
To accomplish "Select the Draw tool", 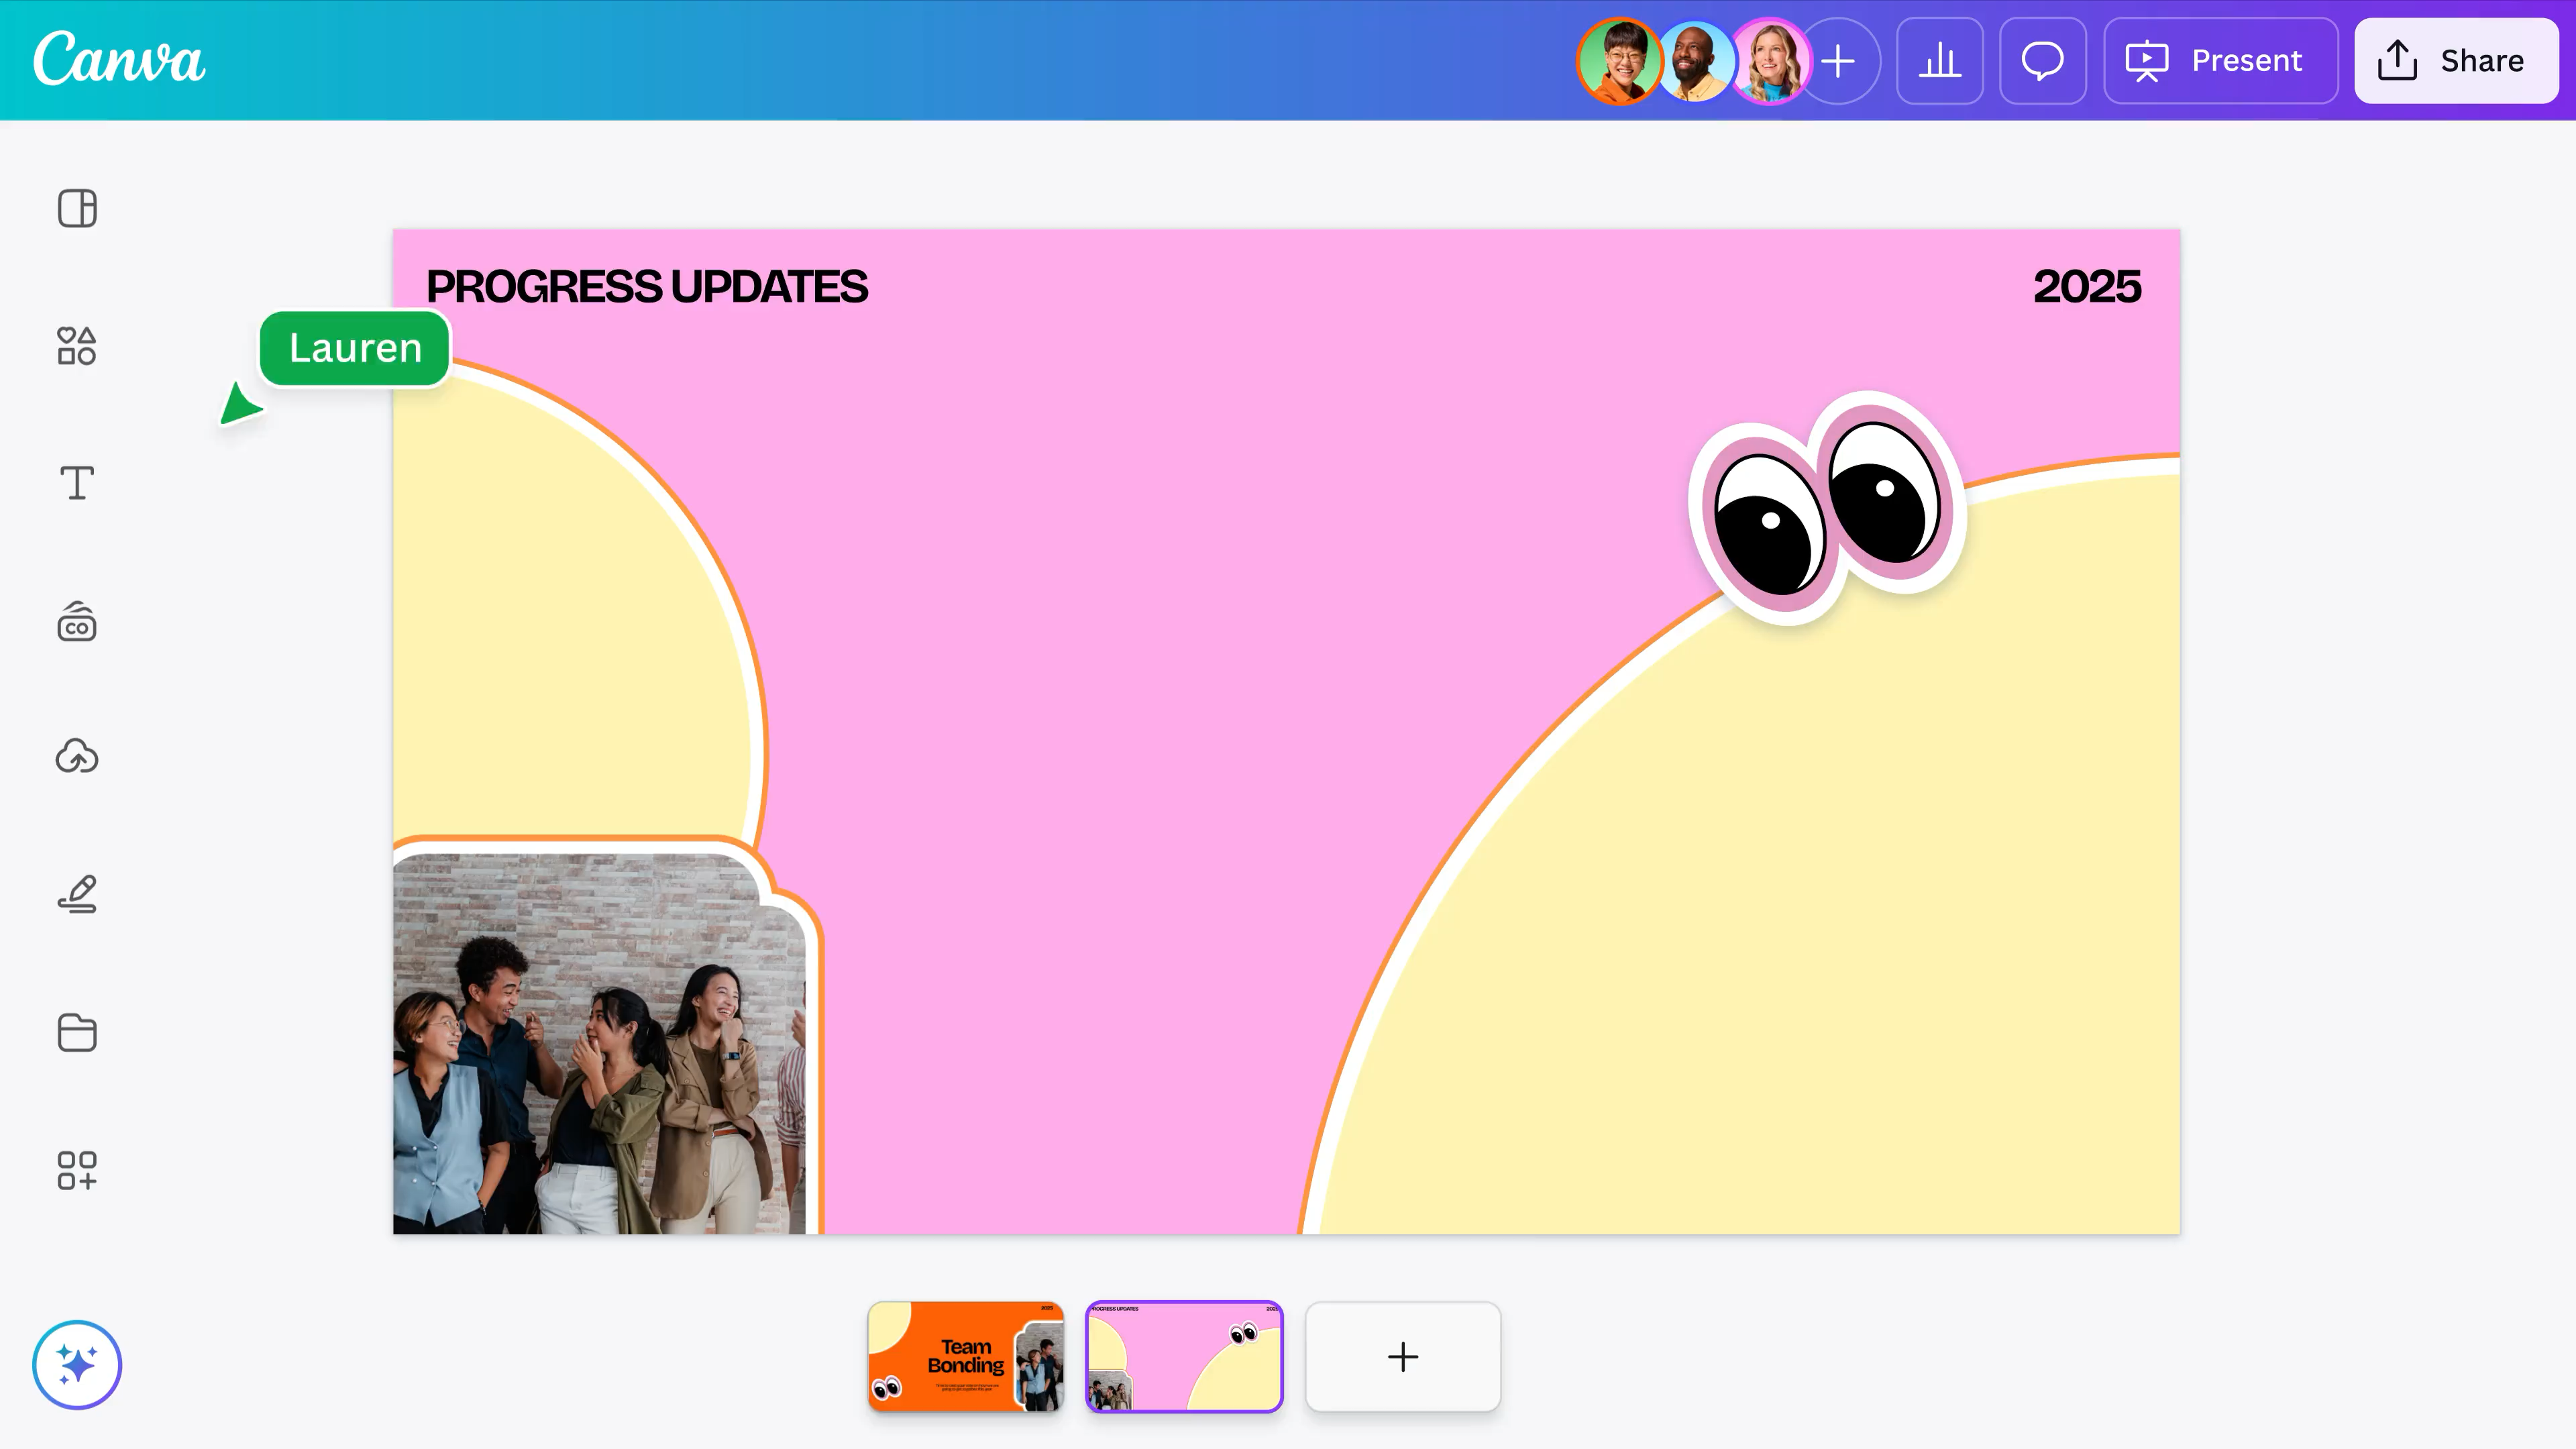I will coord(77,893).
